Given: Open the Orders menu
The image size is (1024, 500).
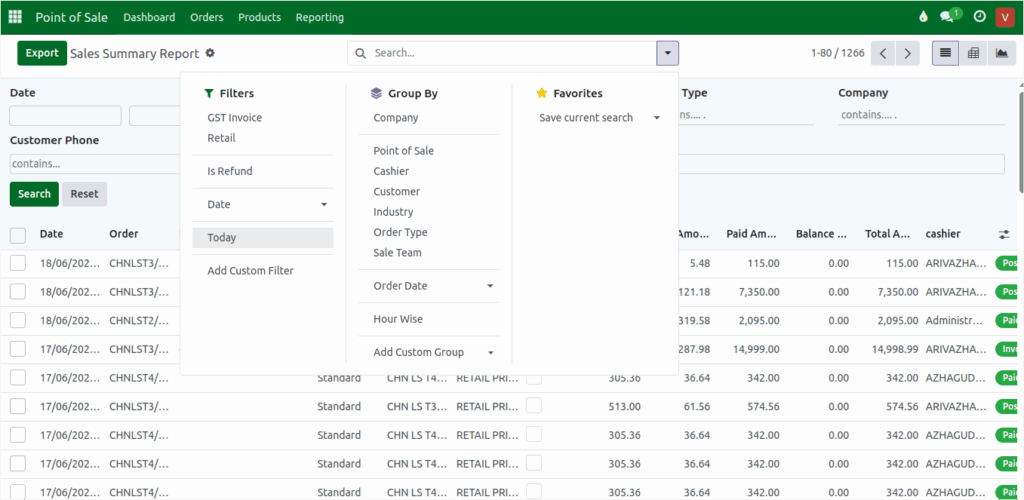Looking at the screenshot, I should click(x=206, y=18).
